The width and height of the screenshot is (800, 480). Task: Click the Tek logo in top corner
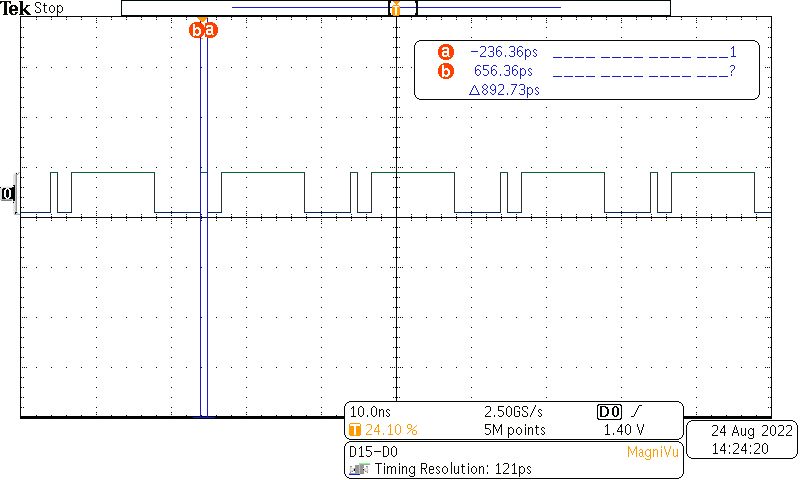(x=16, y=8)
